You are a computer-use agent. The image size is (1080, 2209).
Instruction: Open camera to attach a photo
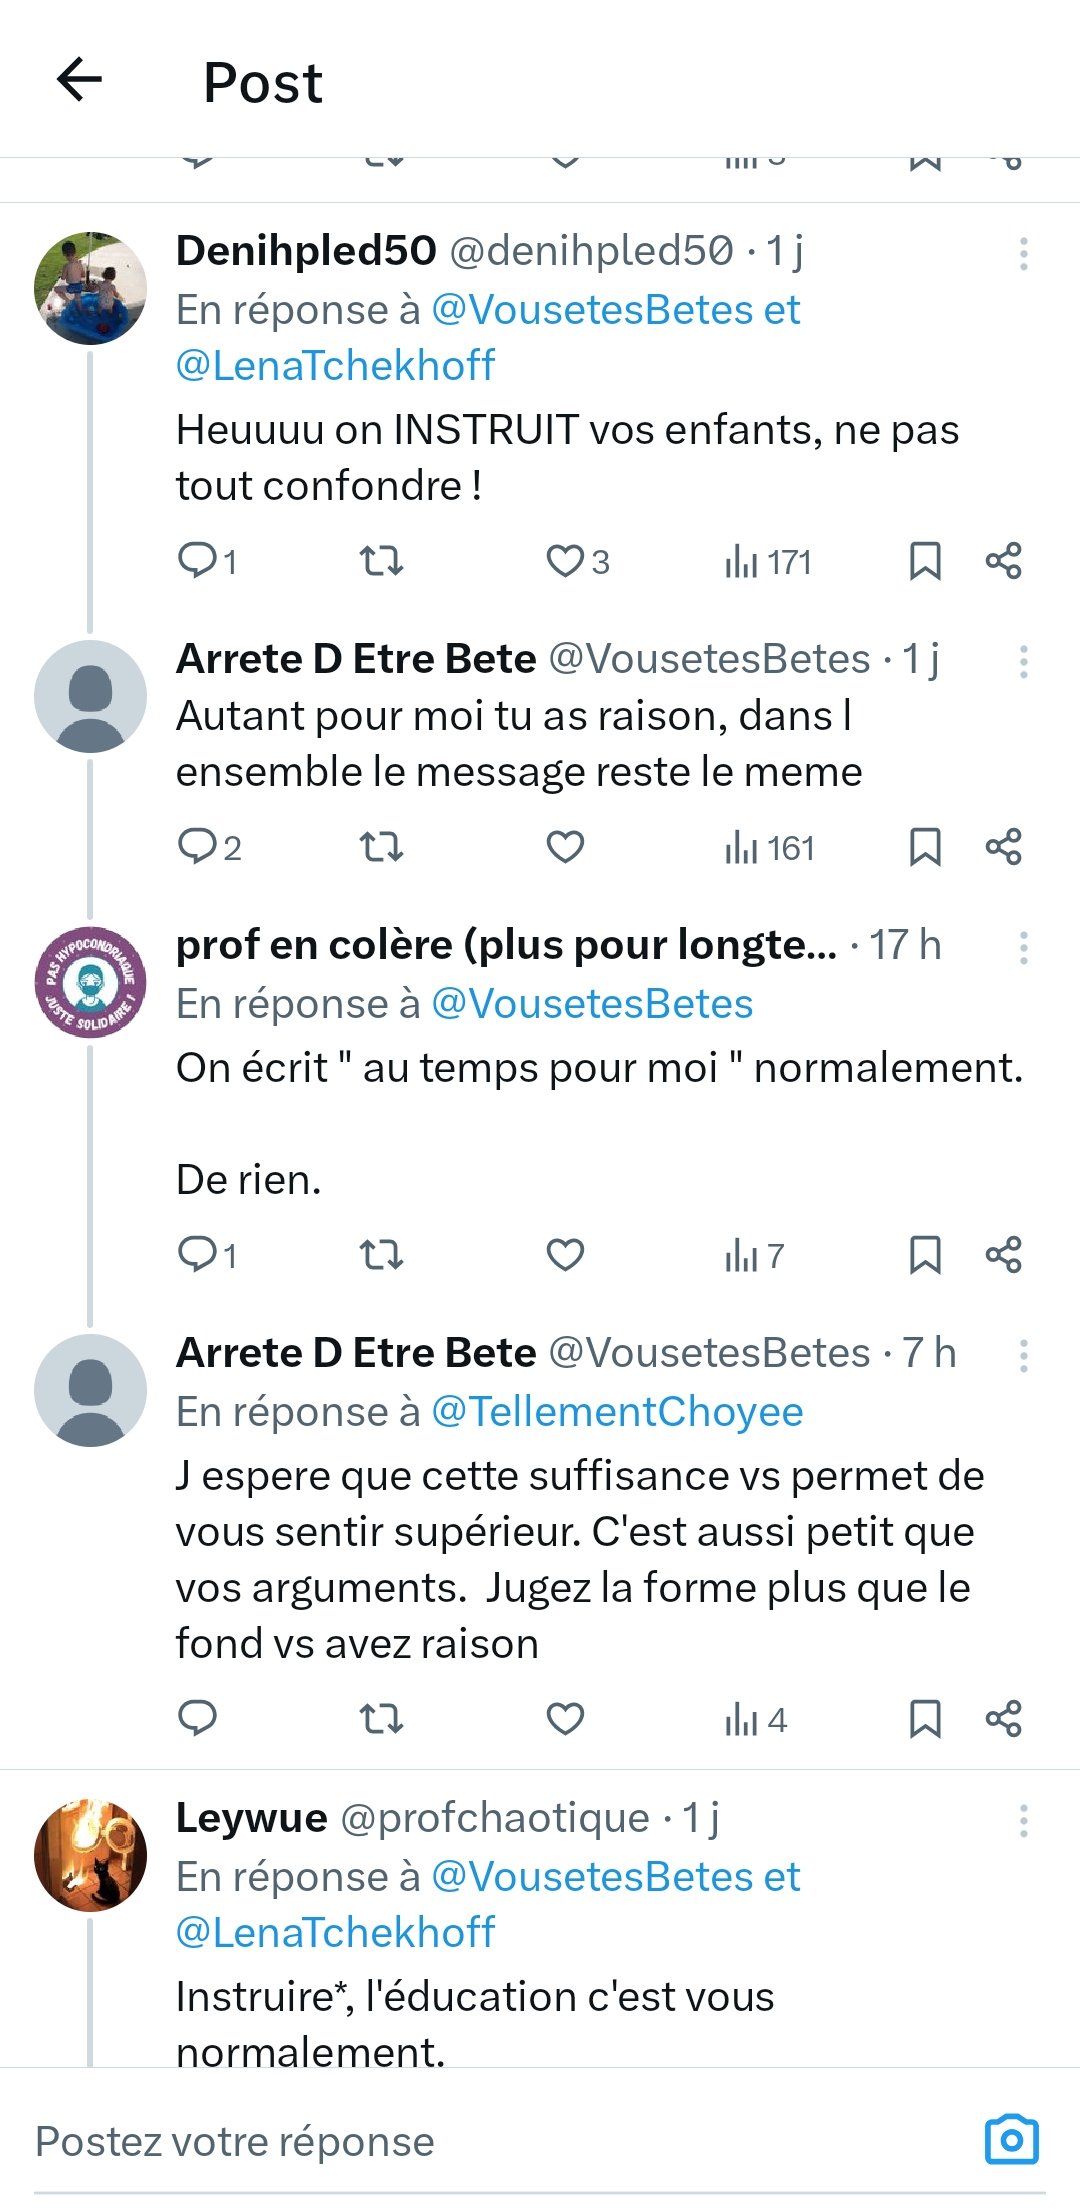(1011, 2141)
